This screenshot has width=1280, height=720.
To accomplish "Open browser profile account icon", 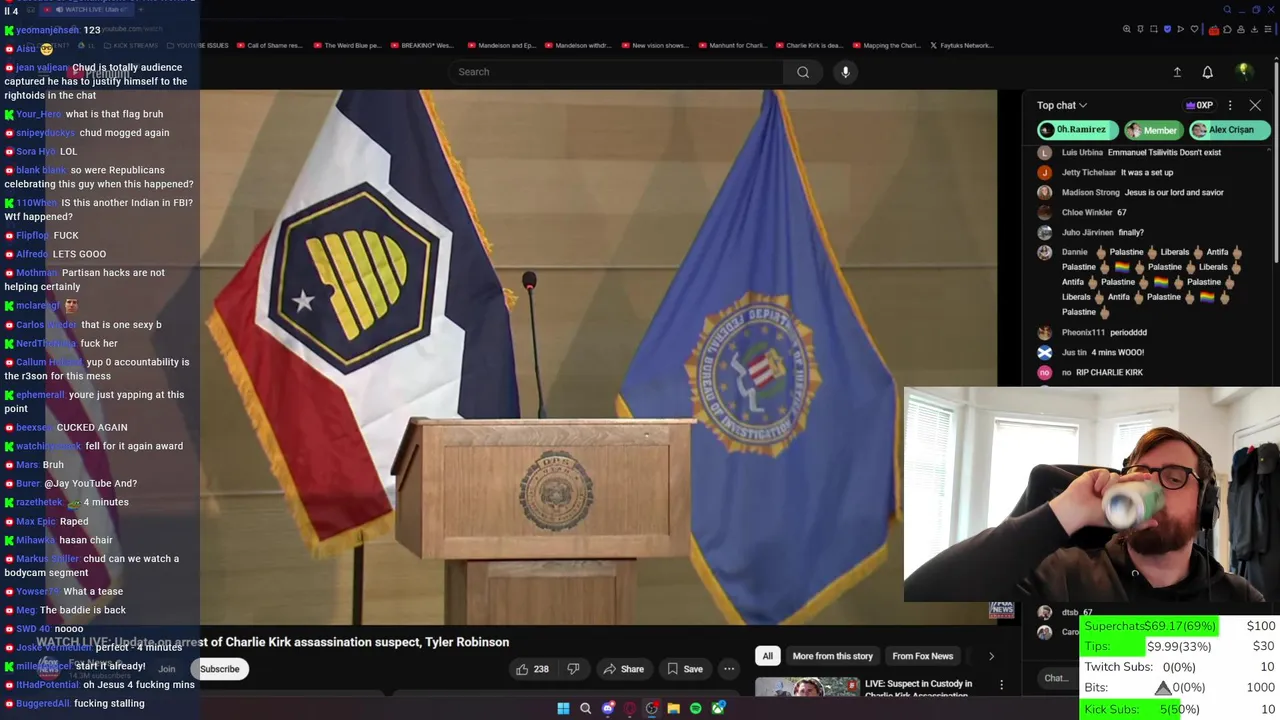I will [1241, 29].
